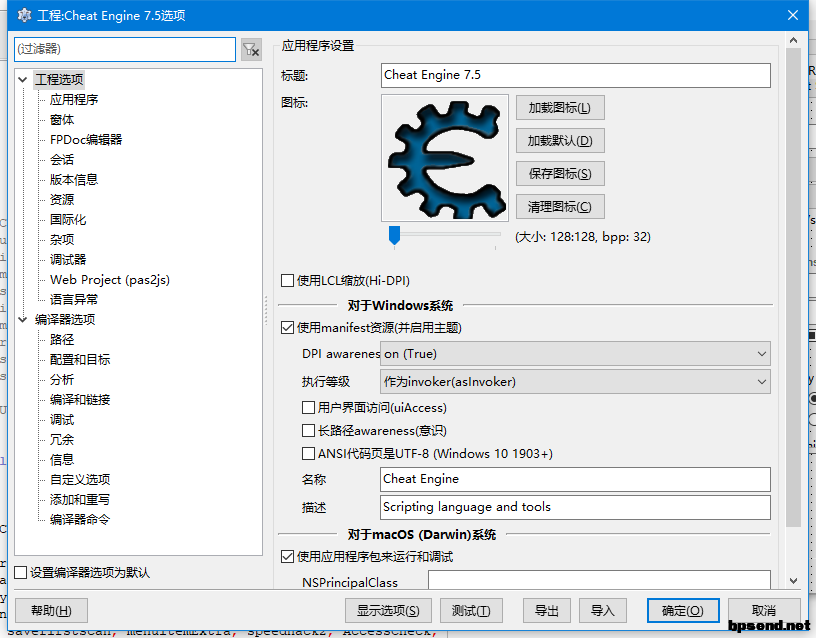Click the icon size slider handle

click(x=394, y=235)
